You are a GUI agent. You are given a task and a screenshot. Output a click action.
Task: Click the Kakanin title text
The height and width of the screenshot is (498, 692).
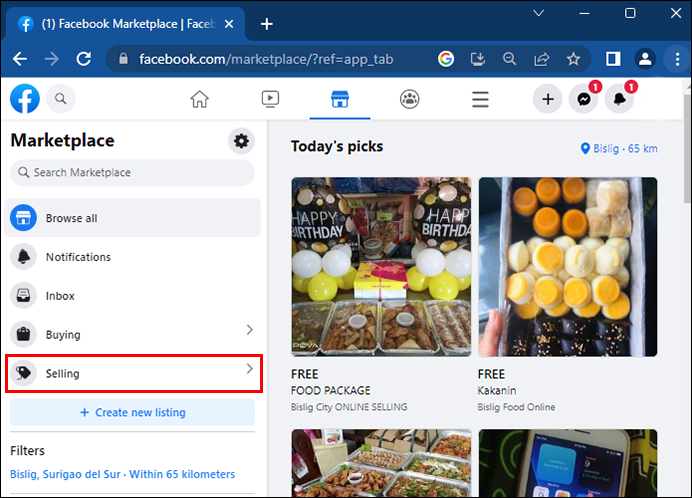pyautogui.click(x=497, y=391)
